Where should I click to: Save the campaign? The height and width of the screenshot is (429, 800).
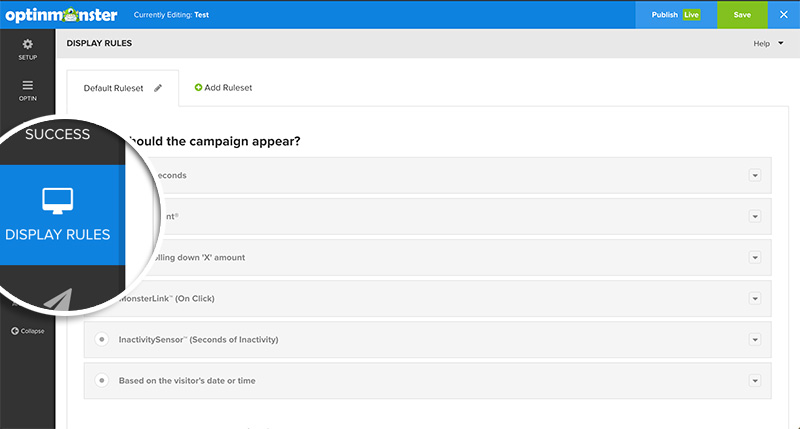(x=742, y=15)
